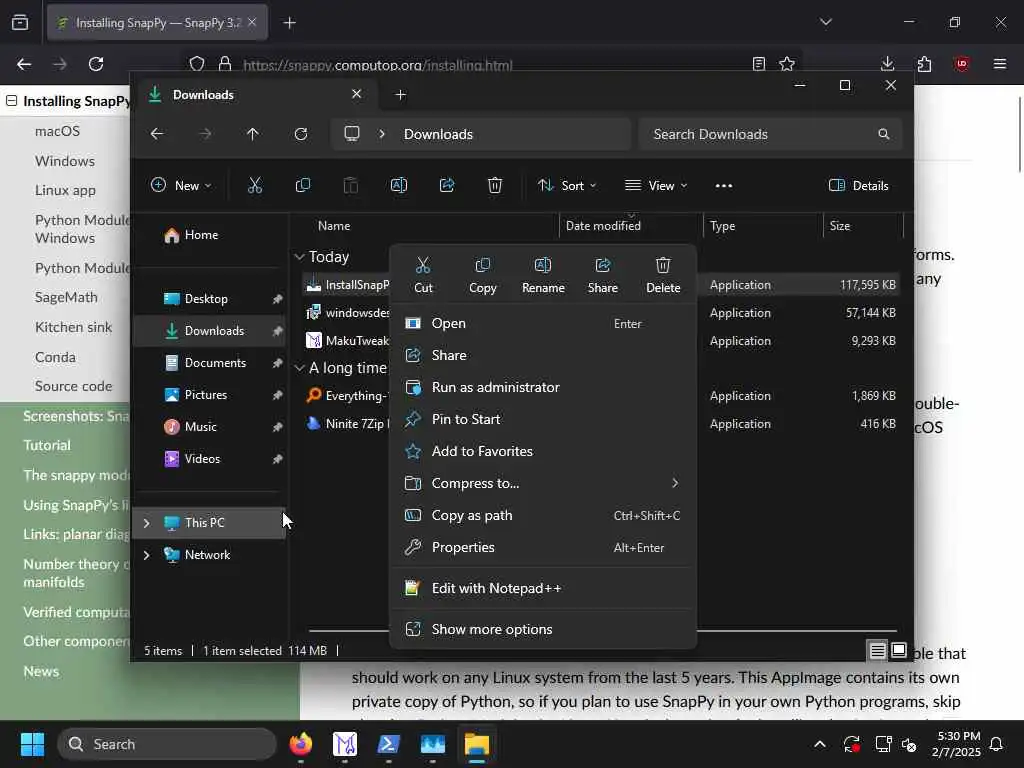Click Cut icon in context menu

click(x=423, y=265)
